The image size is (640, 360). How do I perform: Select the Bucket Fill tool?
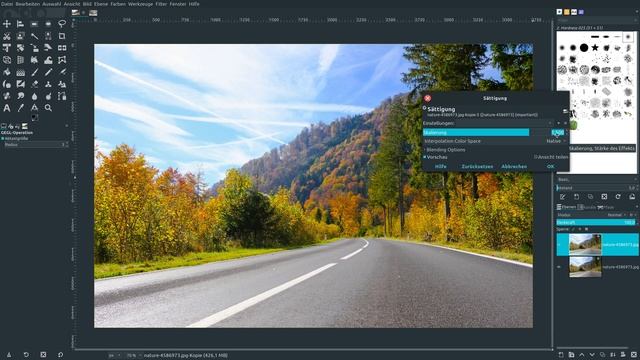7,72
